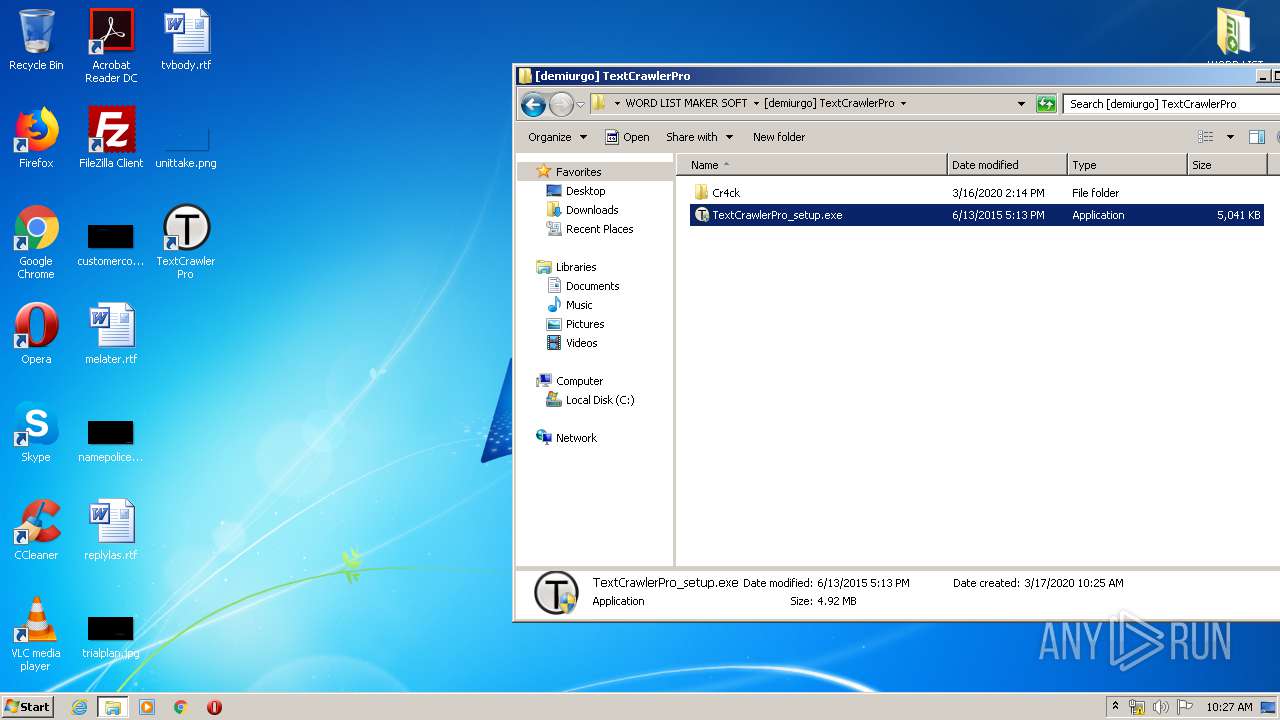Expand WORD LIST MAKER SOFT breadcrumb arrow

pos(756,103)
